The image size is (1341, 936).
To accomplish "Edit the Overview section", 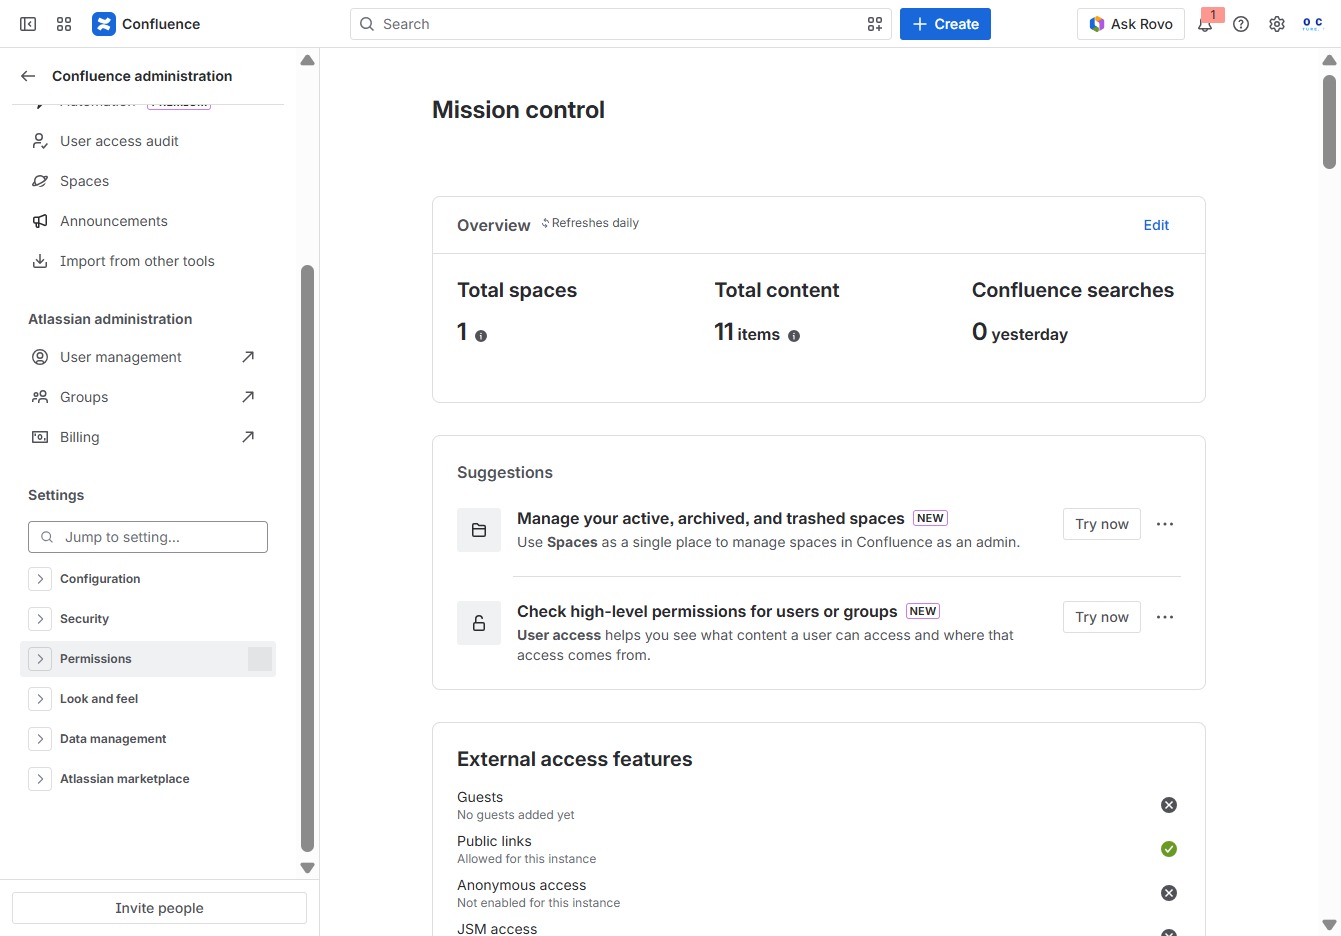I will coord(1156,225).
